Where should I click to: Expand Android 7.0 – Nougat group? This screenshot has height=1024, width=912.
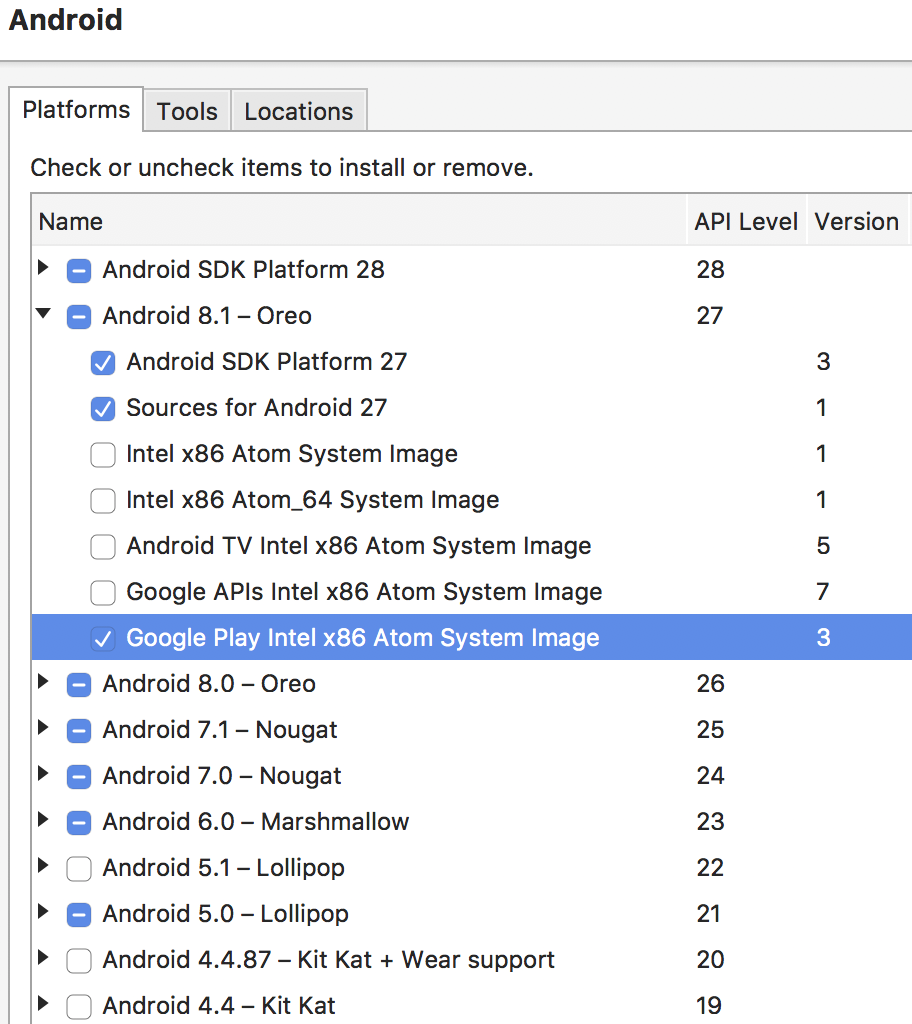coord(43,773)
